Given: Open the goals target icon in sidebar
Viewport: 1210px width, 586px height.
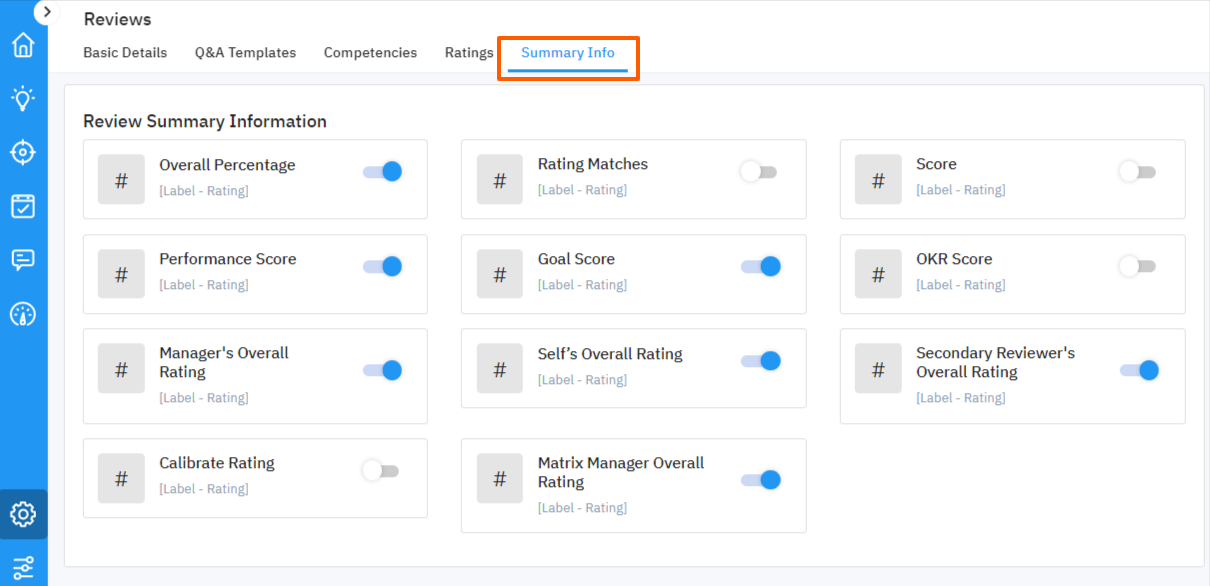Looking at the screenshot, I should click(24, 152).
